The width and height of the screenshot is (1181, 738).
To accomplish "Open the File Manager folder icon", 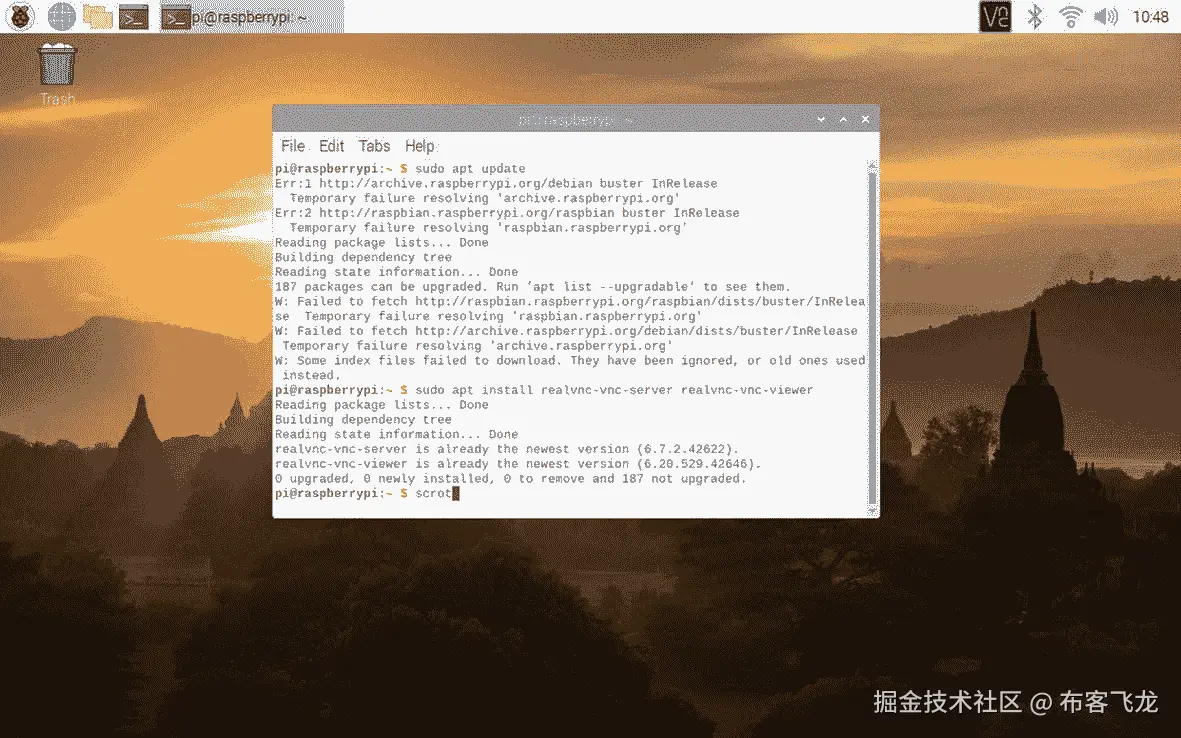I will [97, 16].
